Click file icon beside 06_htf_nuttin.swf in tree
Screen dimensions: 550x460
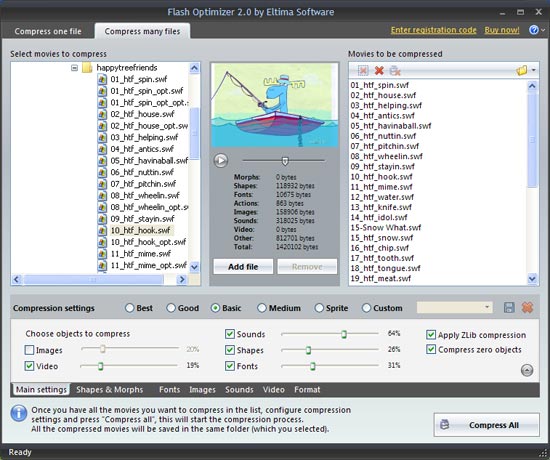(x=102, y=173)
